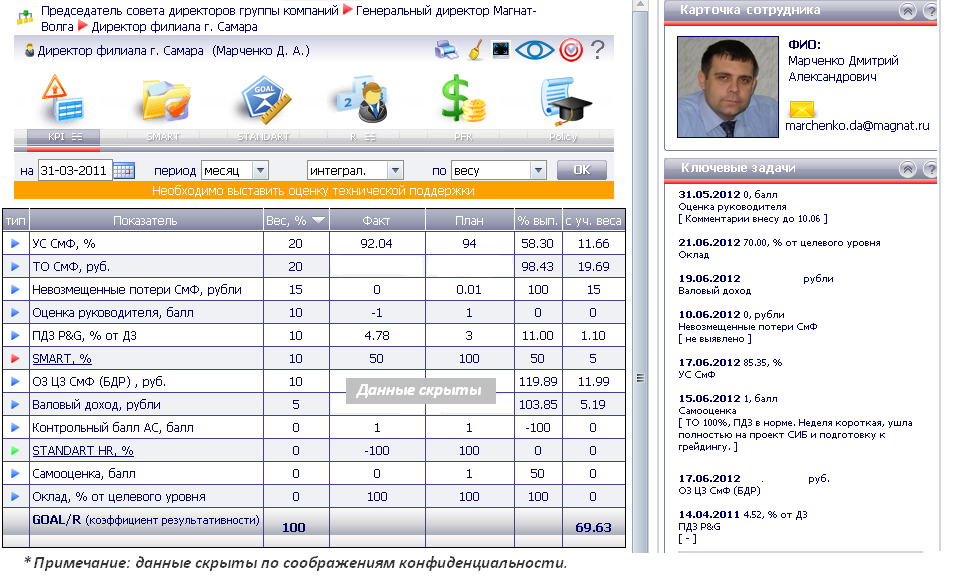This screenshot has height=577, width=962.
Task: Click the dark screen monitor icon
Action: 501,50
